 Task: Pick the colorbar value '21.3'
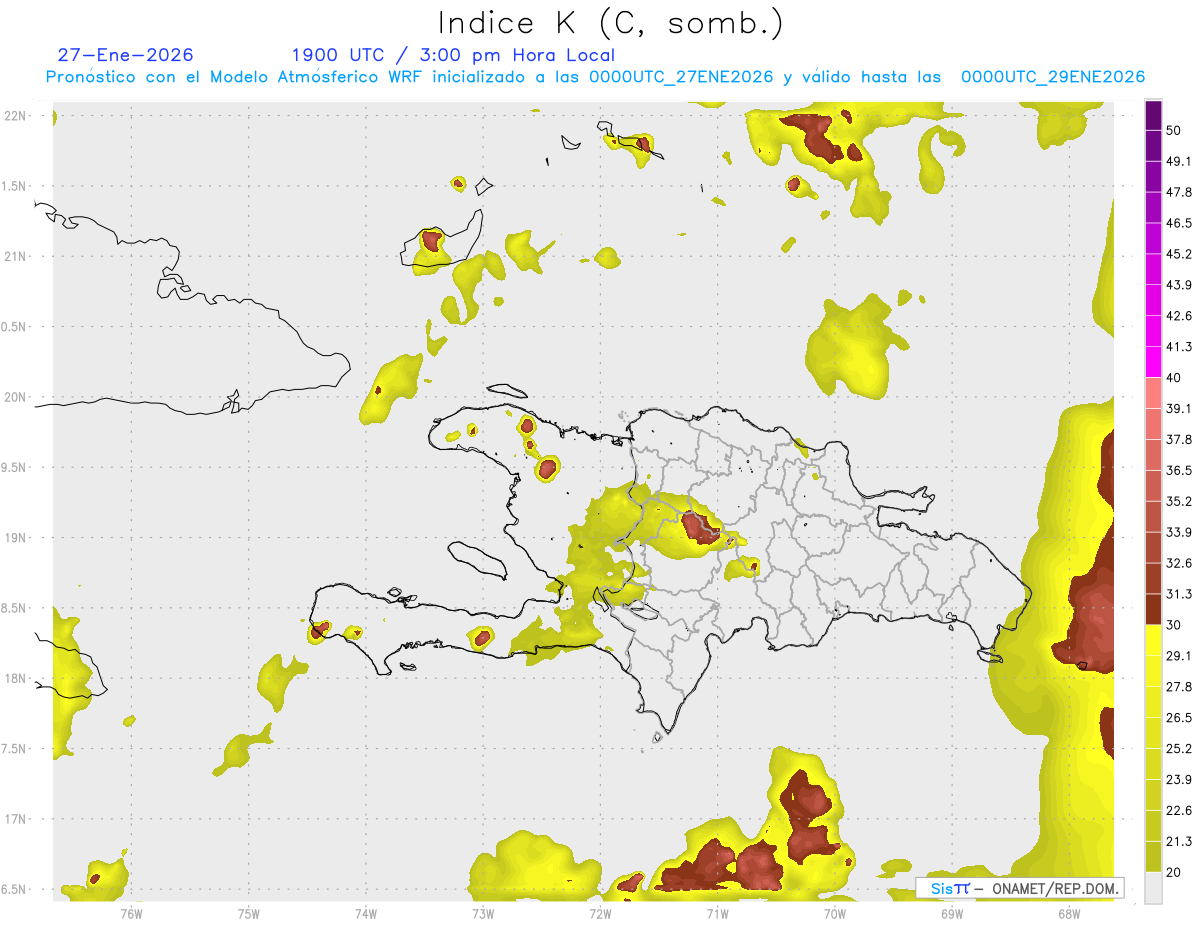pos(1179,842)
